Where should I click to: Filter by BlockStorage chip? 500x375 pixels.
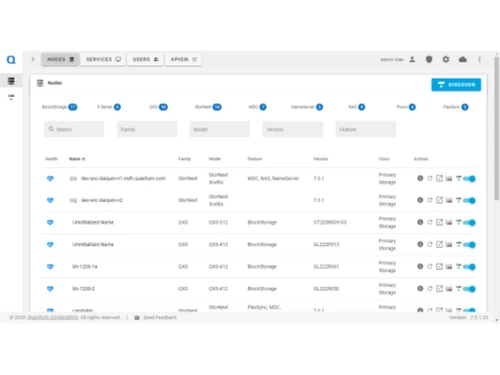[59, 107]
